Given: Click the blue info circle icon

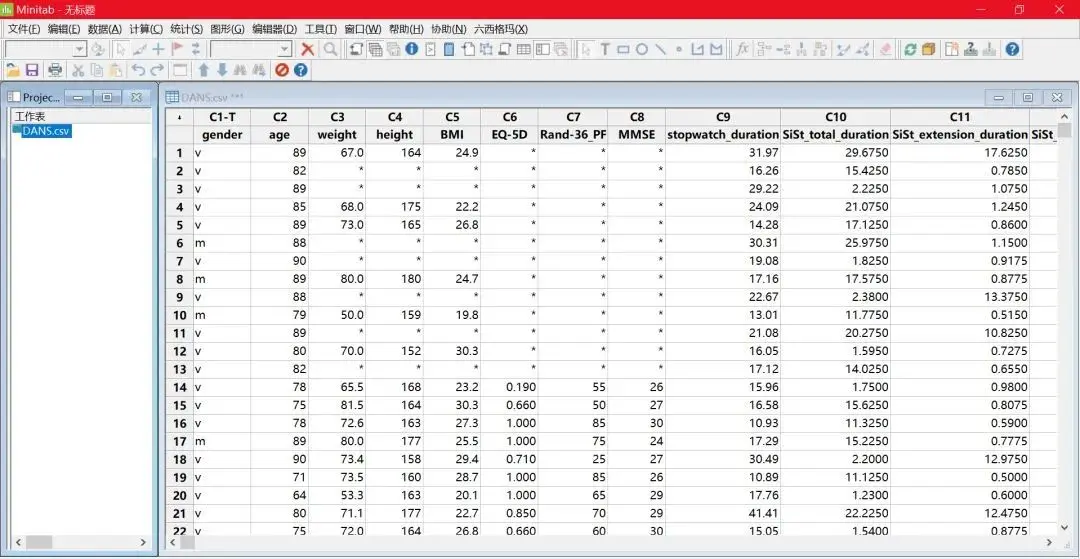Looking at the screenshot, I should point(412,49).
